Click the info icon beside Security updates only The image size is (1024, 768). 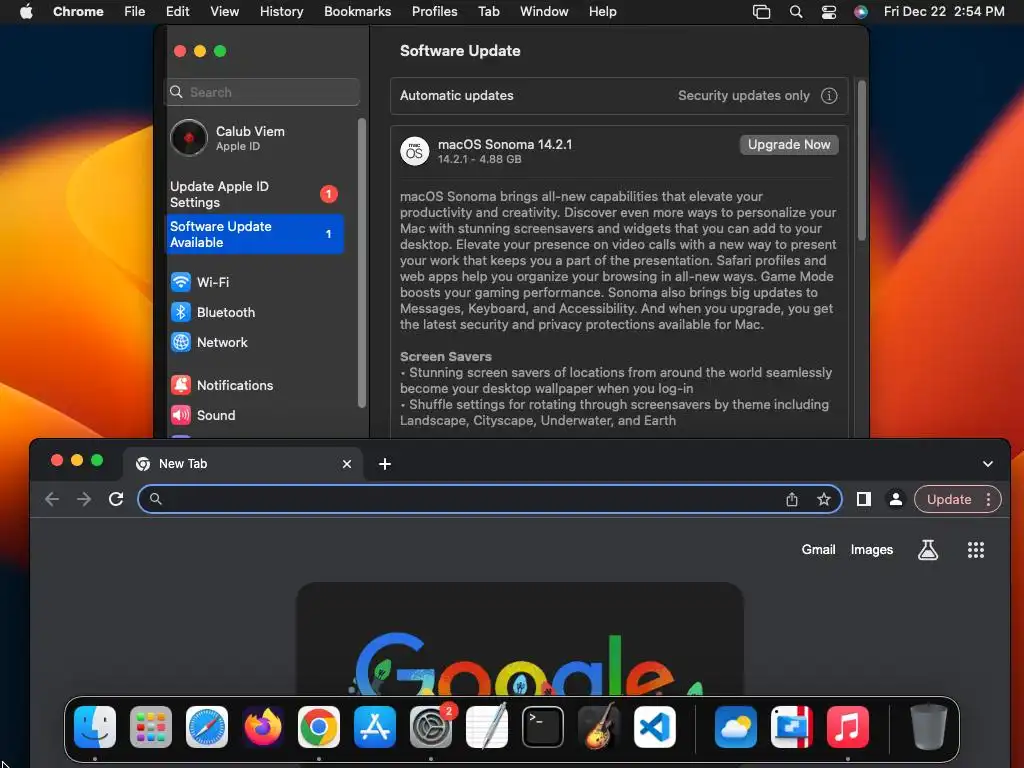[829, 95]
